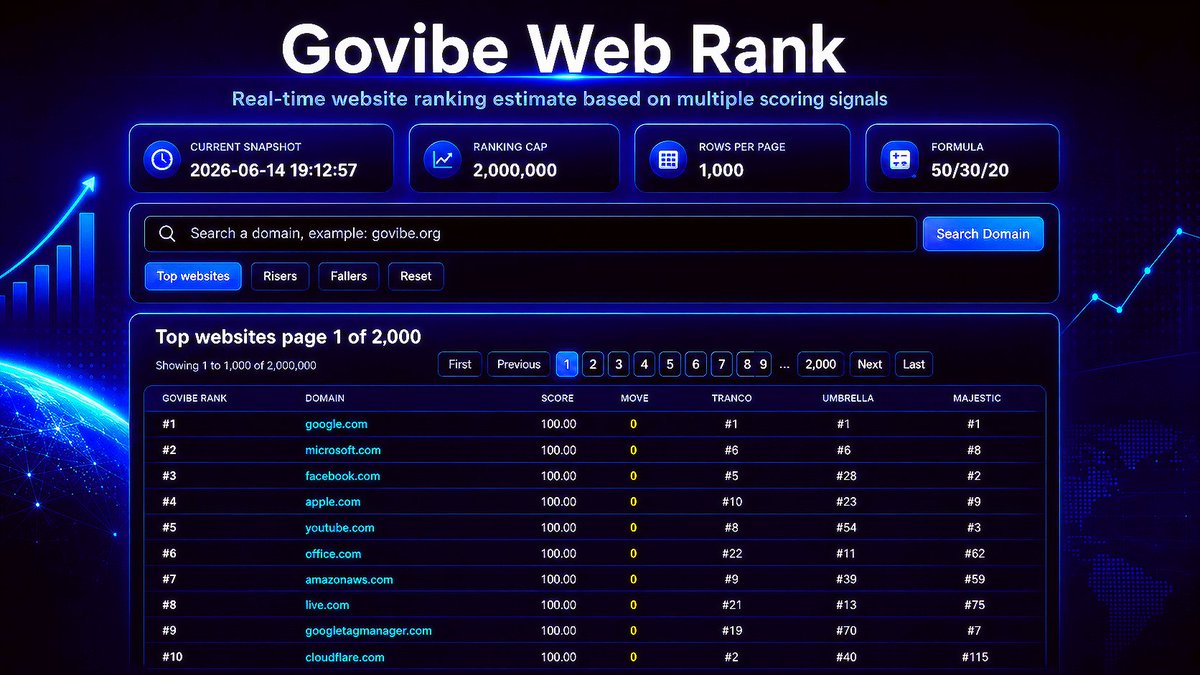Click the Search Domain button
The width and height of the screenshot is (1200, 675).
coord(983,234)
